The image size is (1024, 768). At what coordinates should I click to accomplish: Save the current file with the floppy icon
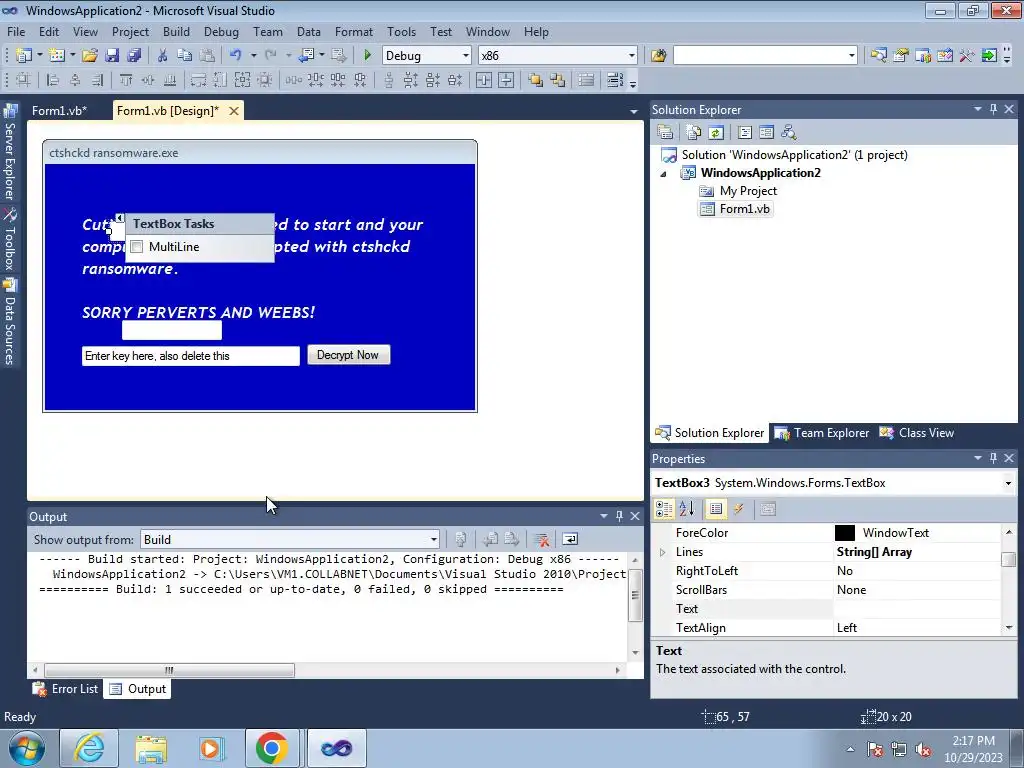(112, 56)
